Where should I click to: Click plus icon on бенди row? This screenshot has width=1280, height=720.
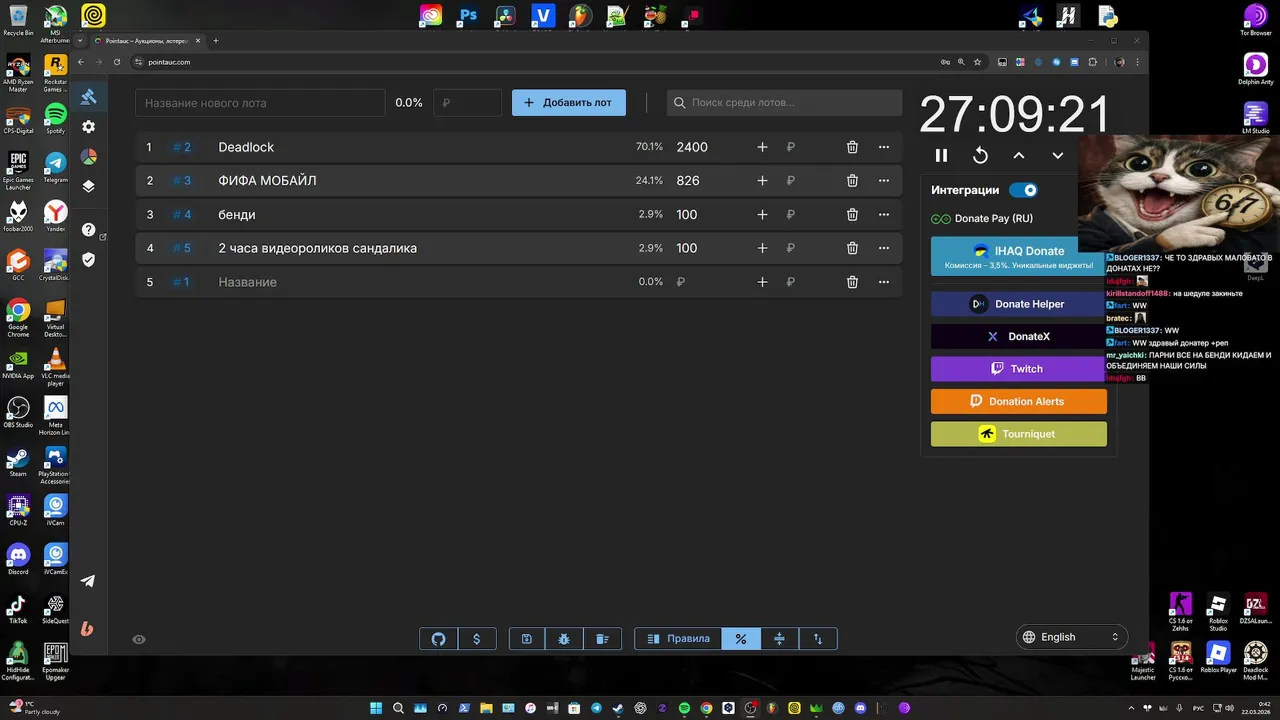pyautogui.click(x=762, y=215)
